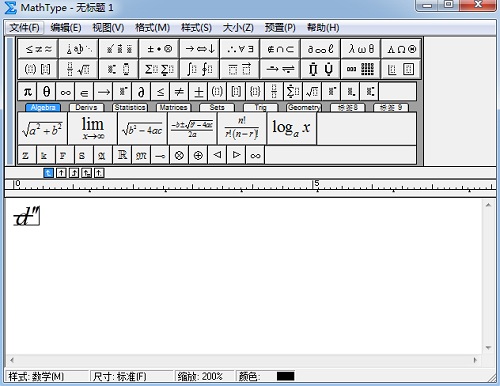The image size is (500, 386).
Task: Insert the double-struck ℝ real numbers symbol
Action: click(x=122, y=155)
